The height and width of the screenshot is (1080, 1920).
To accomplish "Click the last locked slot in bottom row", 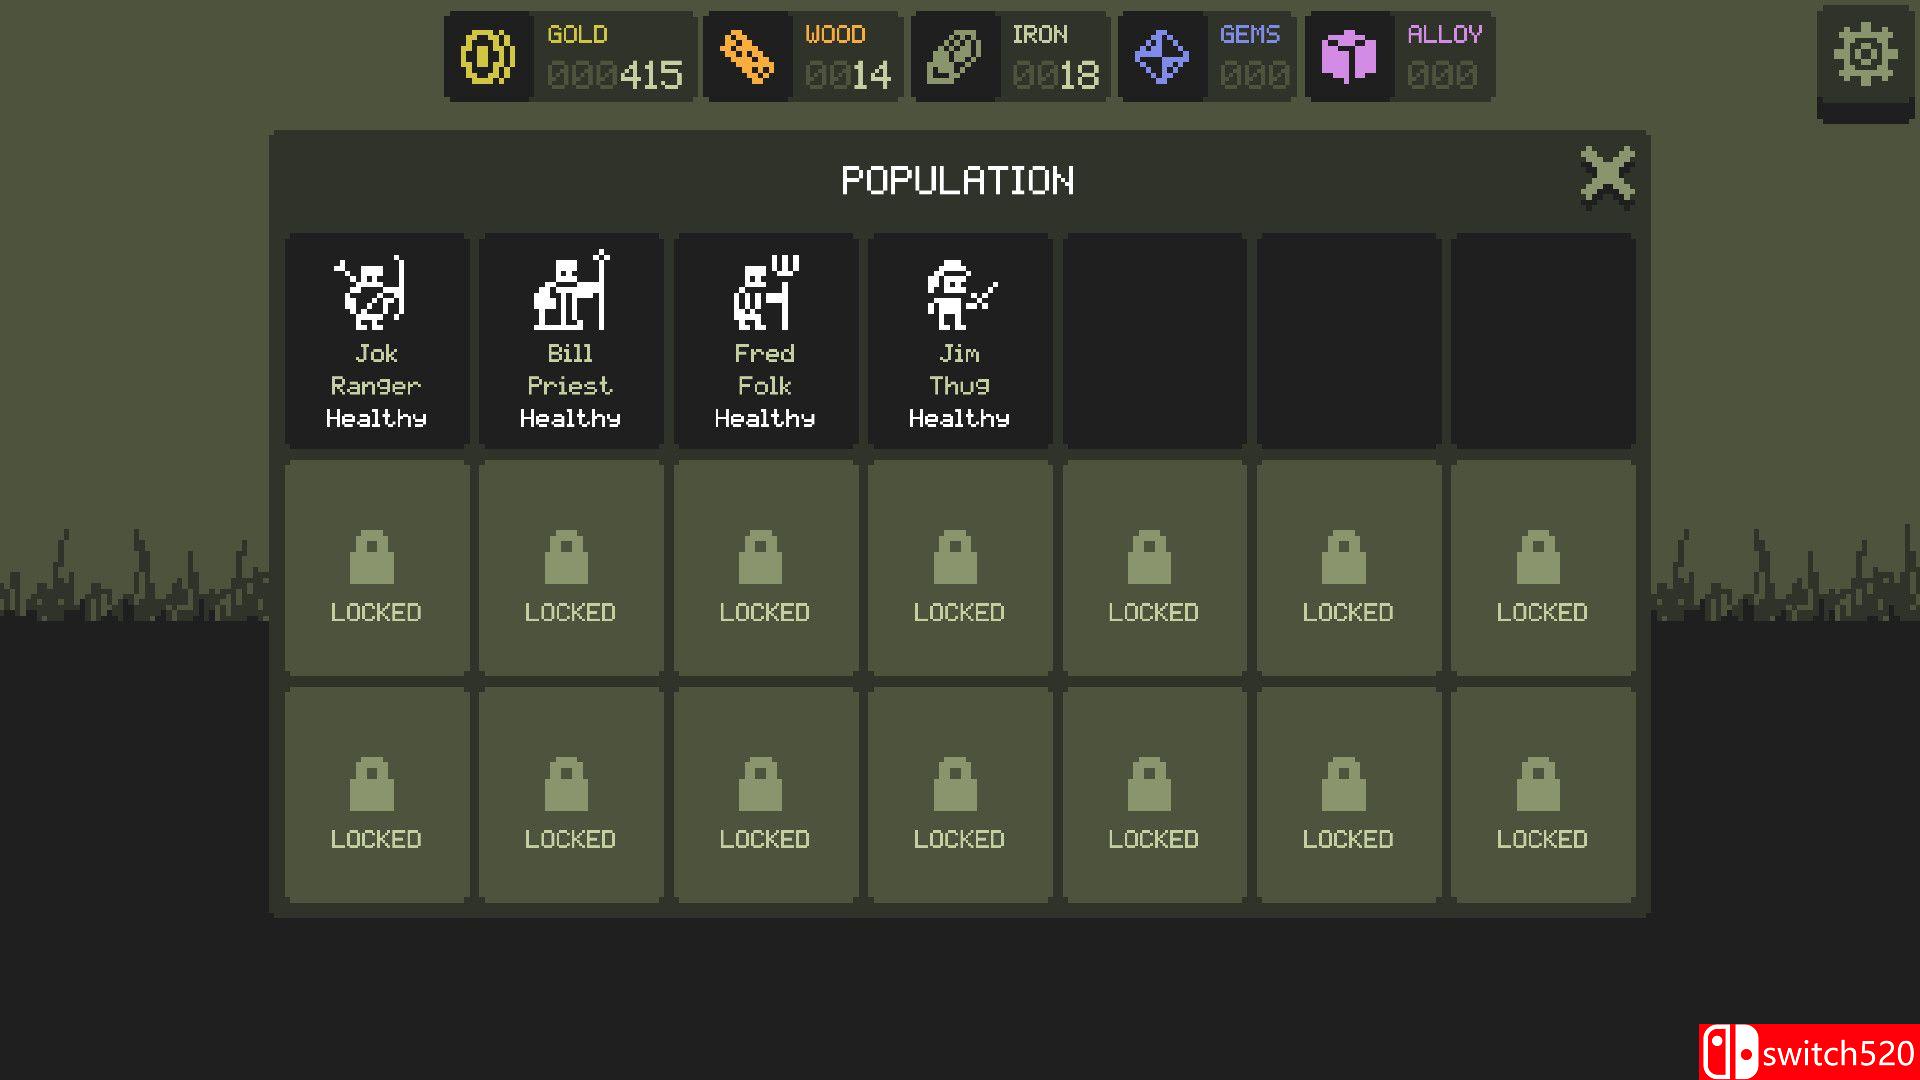I will tap(1542, 795).
